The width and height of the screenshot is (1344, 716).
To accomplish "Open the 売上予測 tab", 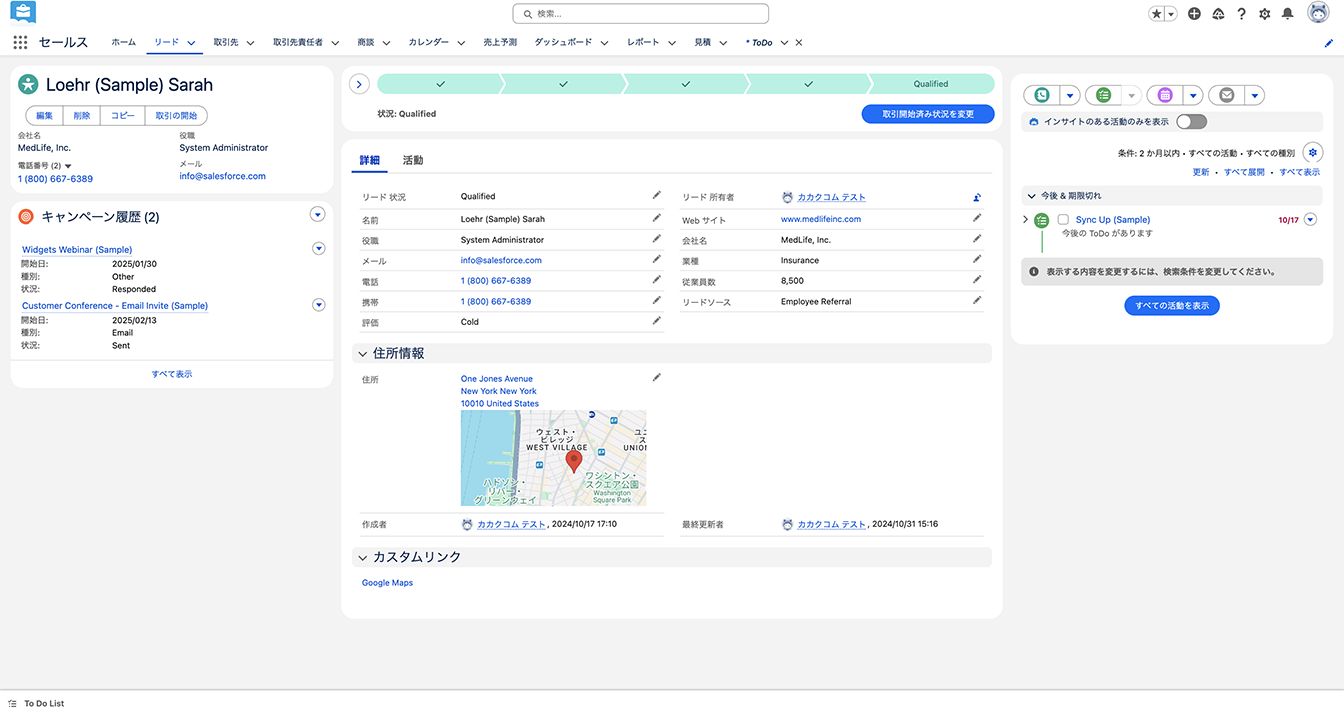I will [x=500, y=43].
